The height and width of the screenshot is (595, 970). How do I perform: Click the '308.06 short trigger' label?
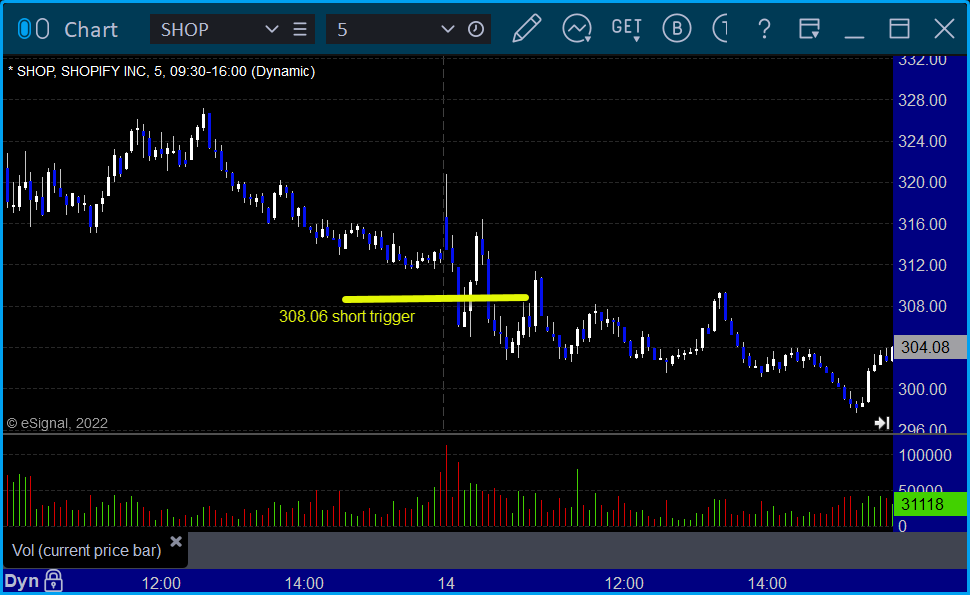347,317
